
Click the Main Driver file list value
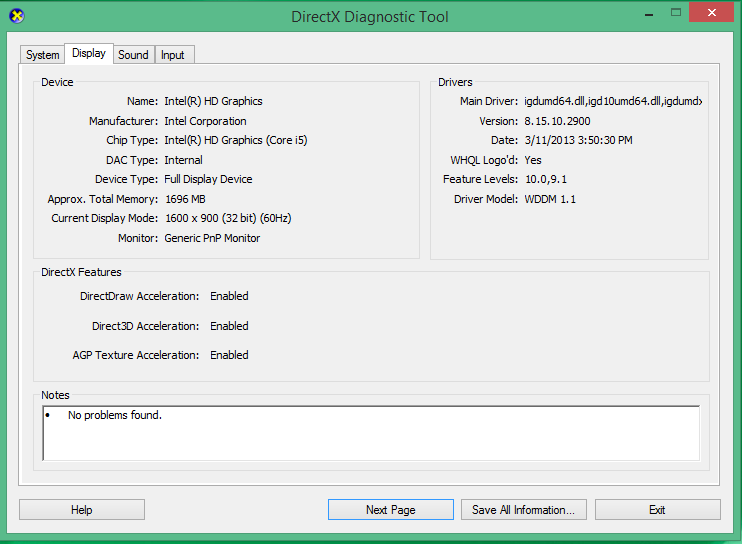point(613,101)
